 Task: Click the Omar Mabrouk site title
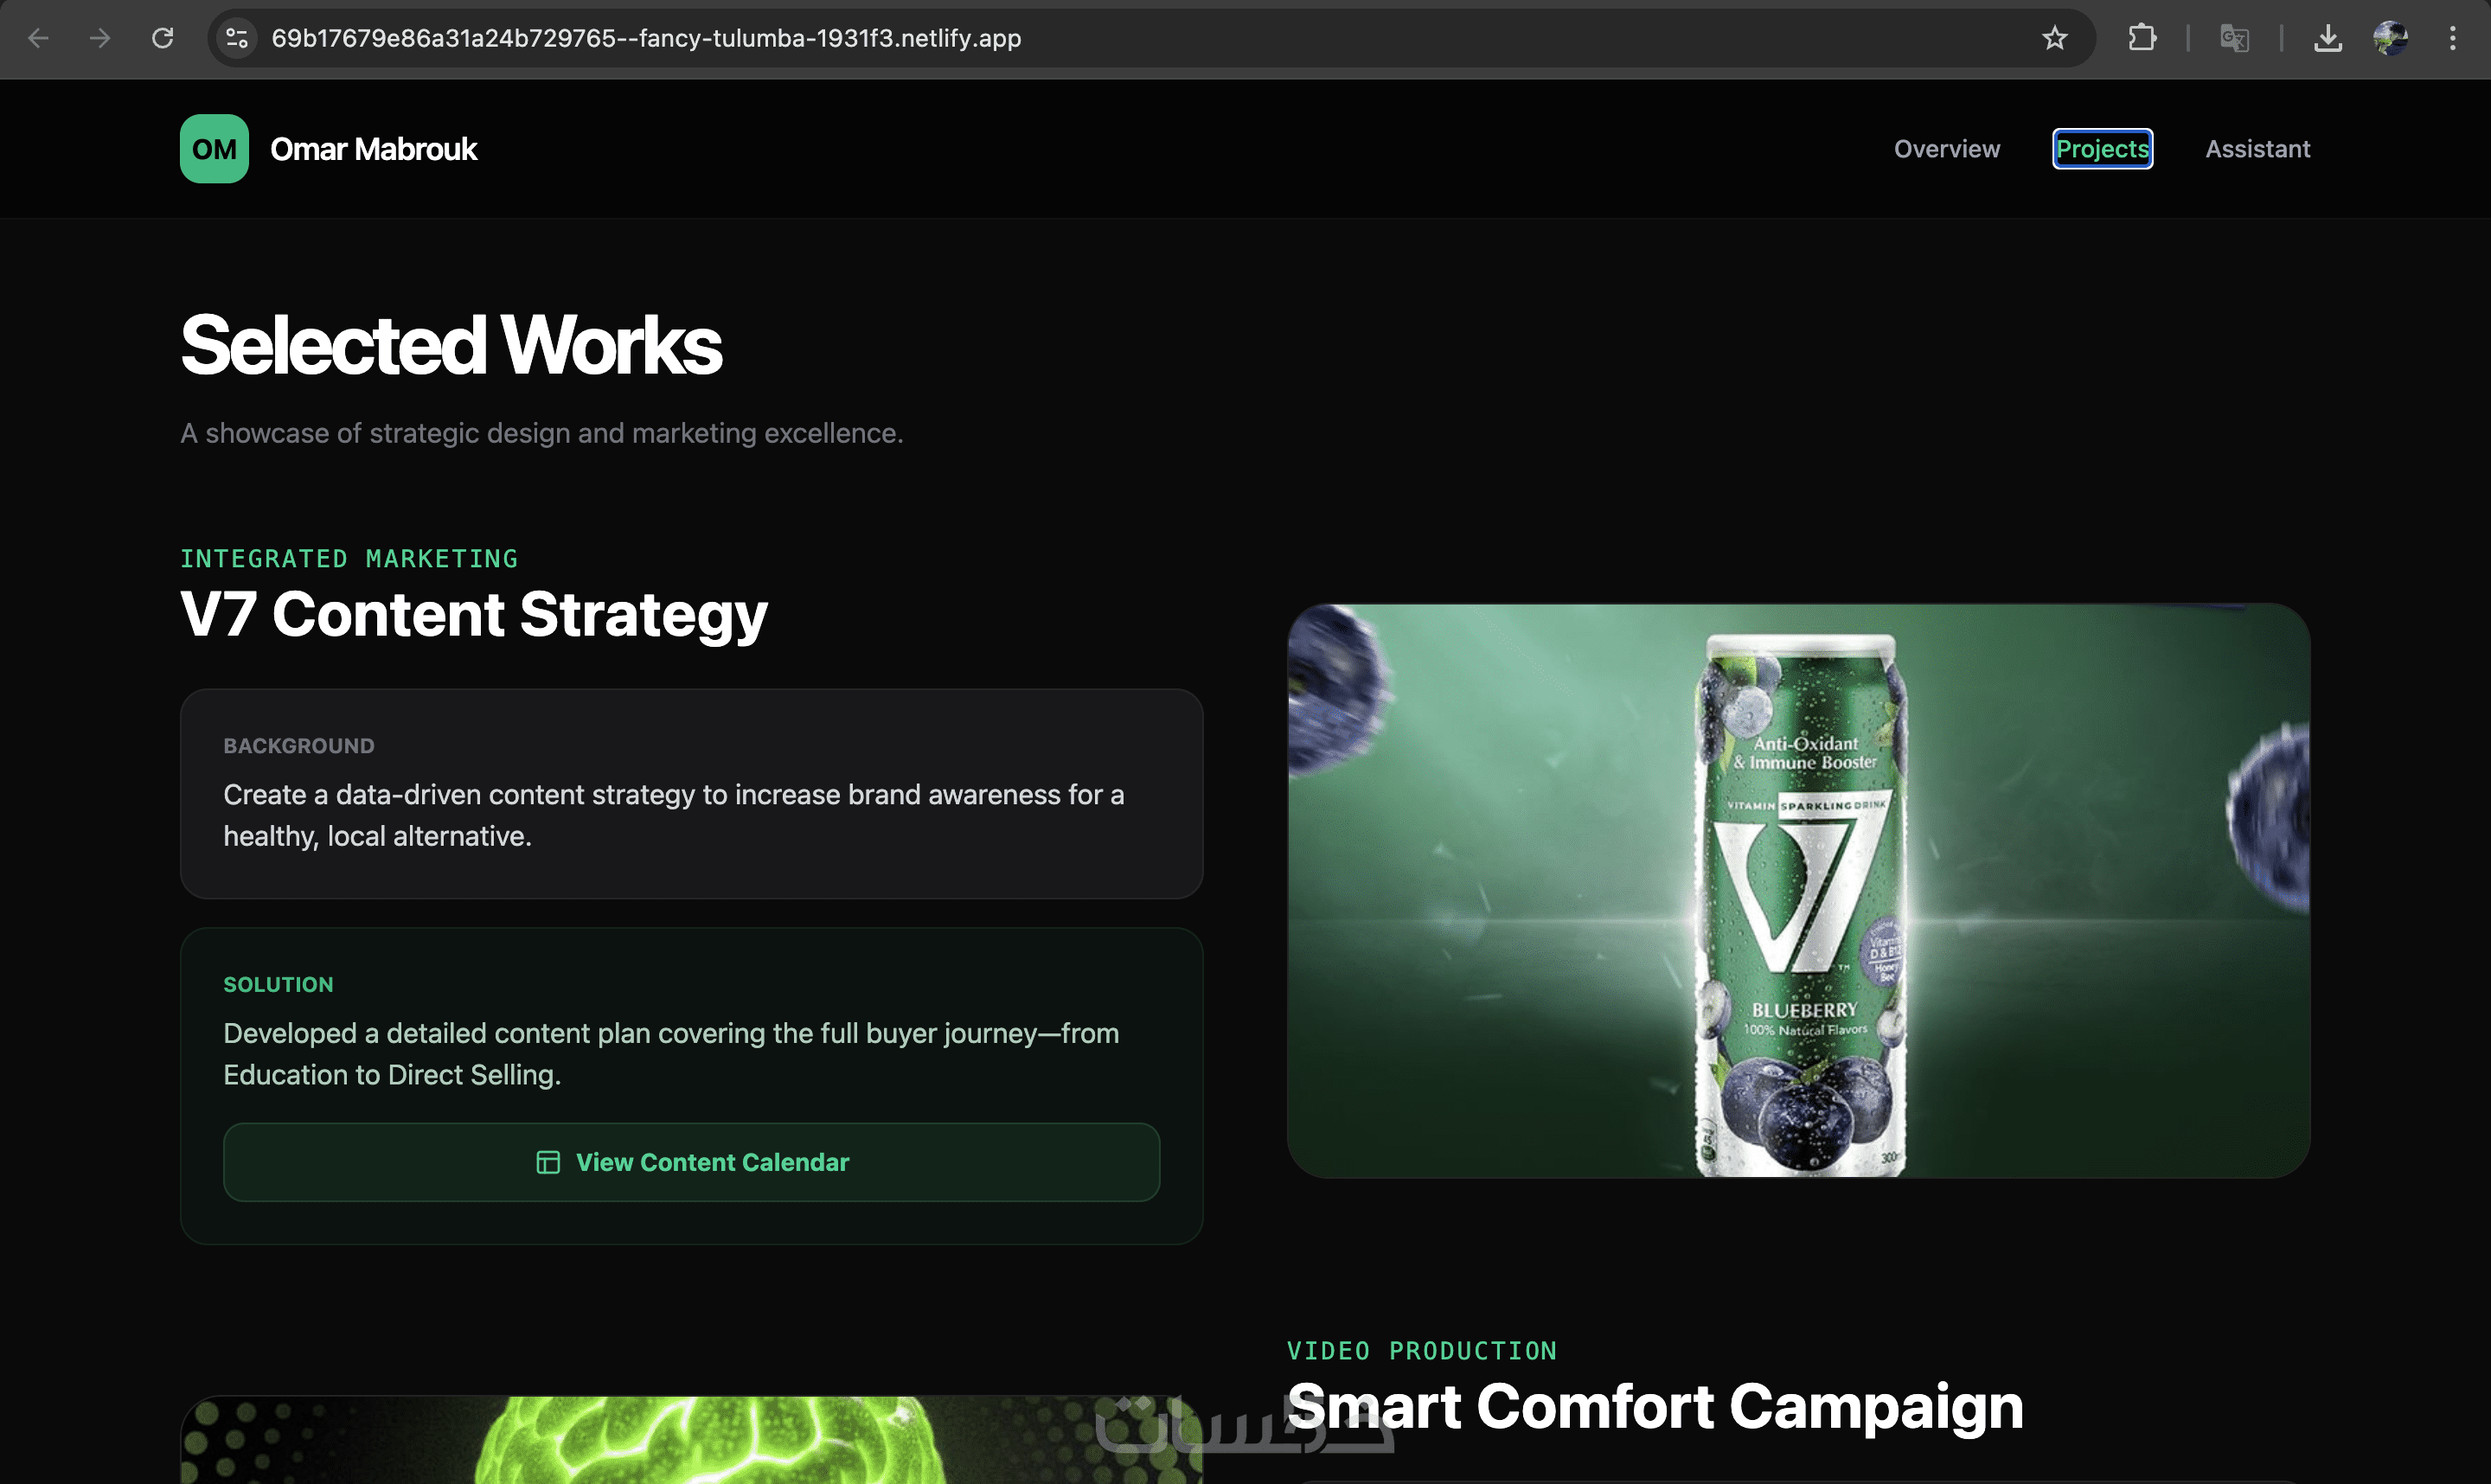pos(373,149)
